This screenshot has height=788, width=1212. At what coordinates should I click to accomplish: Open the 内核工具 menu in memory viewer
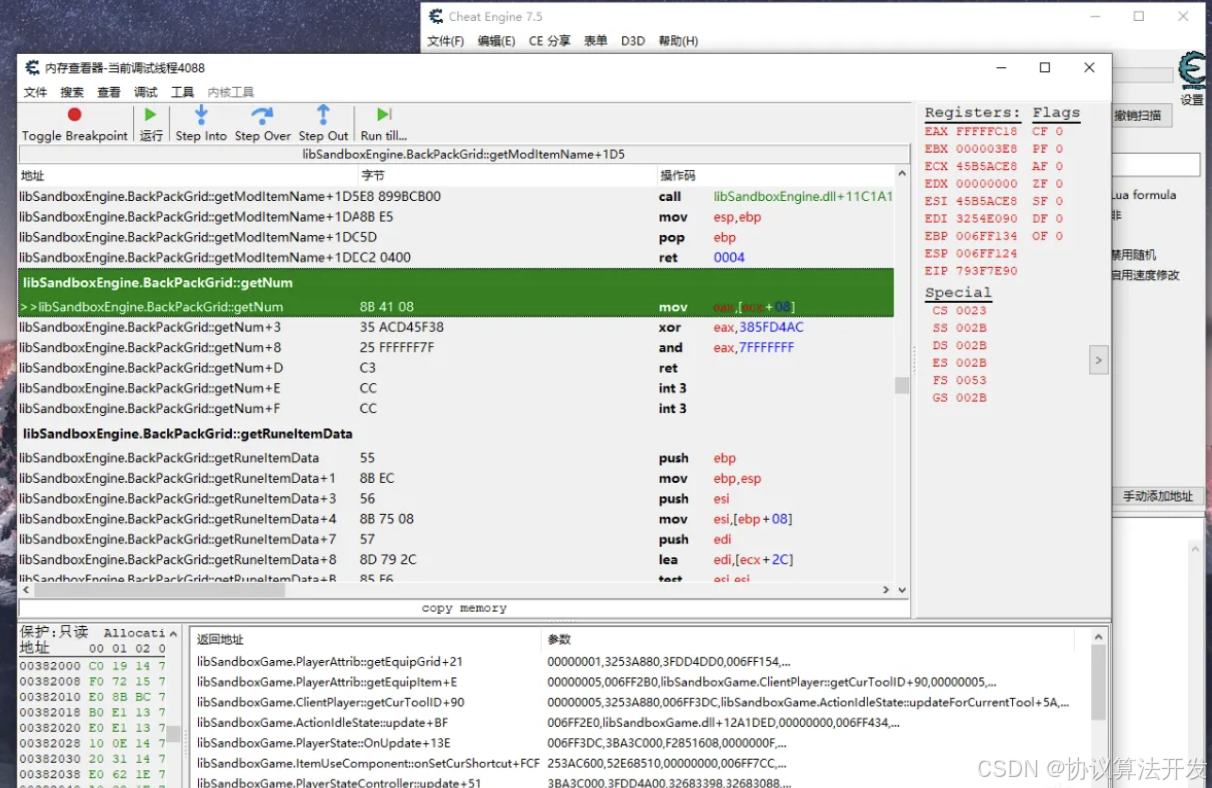(231, 92)
